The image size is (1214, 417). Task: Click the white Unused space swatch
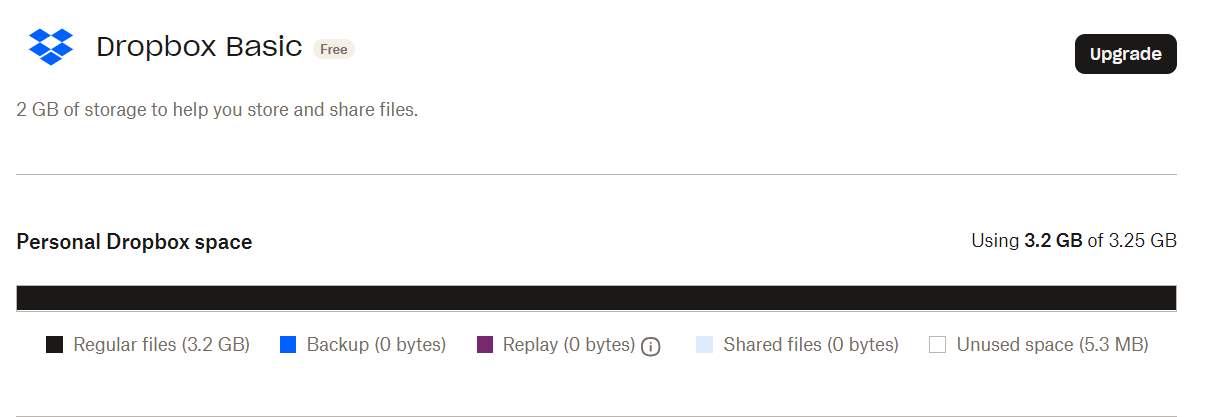point(937,345)
